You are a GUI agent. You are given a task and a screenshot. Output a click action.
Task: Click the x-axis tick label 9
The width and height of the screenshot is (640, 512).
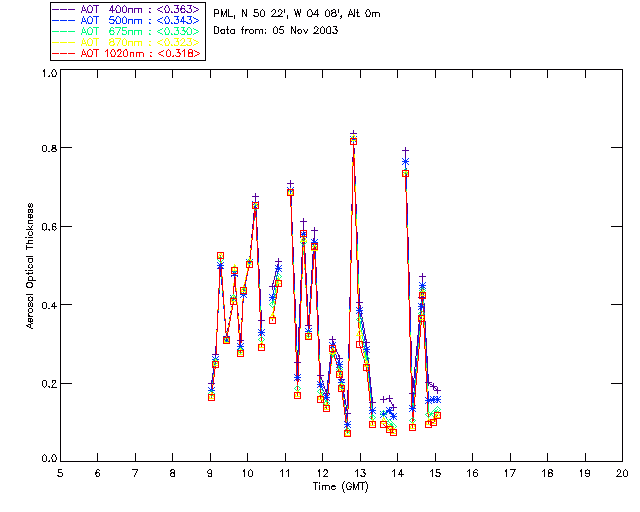[210, 473]
